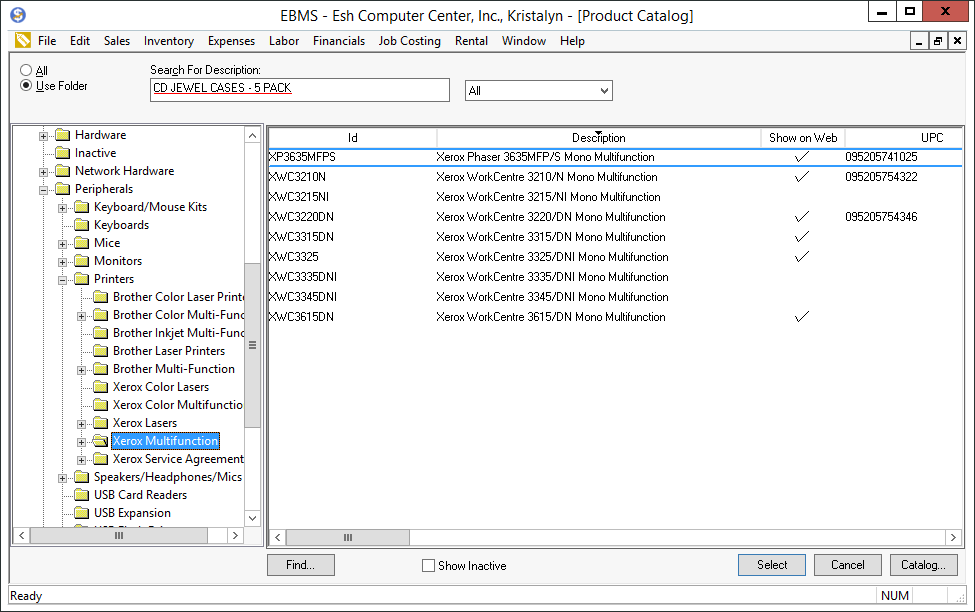
Task: Click the Find... button
Action: coord(300,565)
